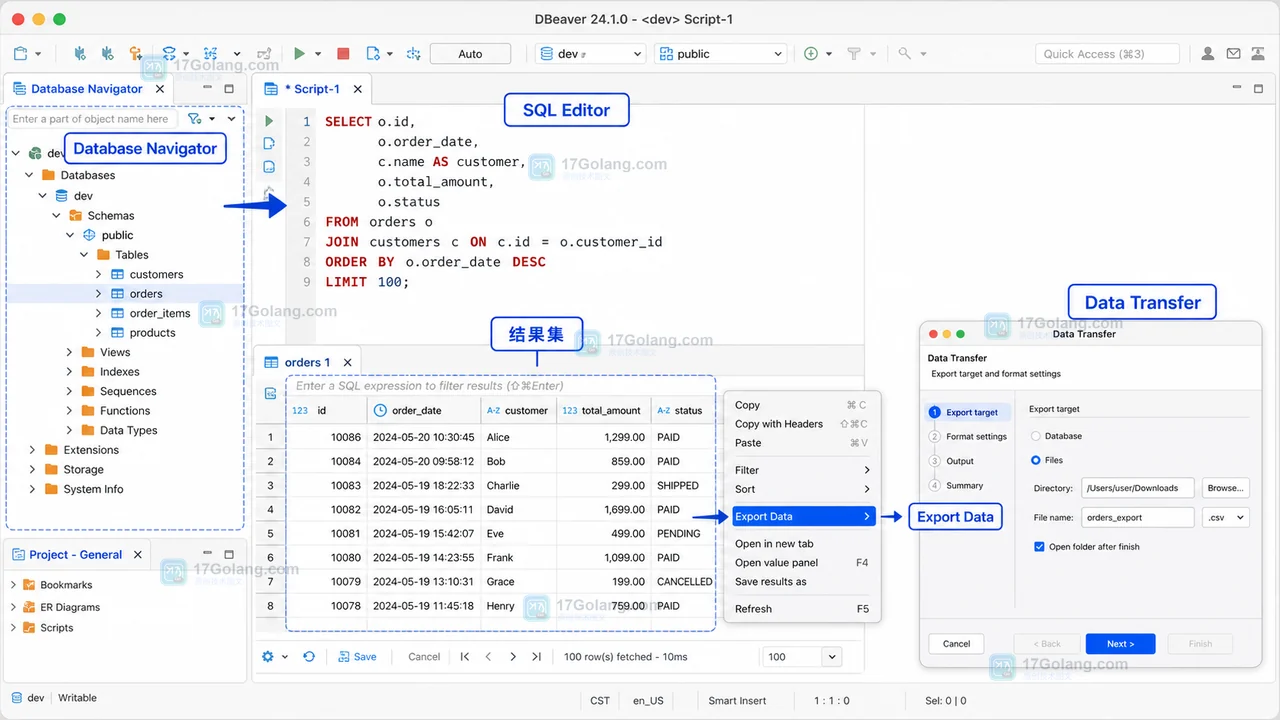
Task: Open the .csv file extension dropdown
Action: (x=1225, y=517)
